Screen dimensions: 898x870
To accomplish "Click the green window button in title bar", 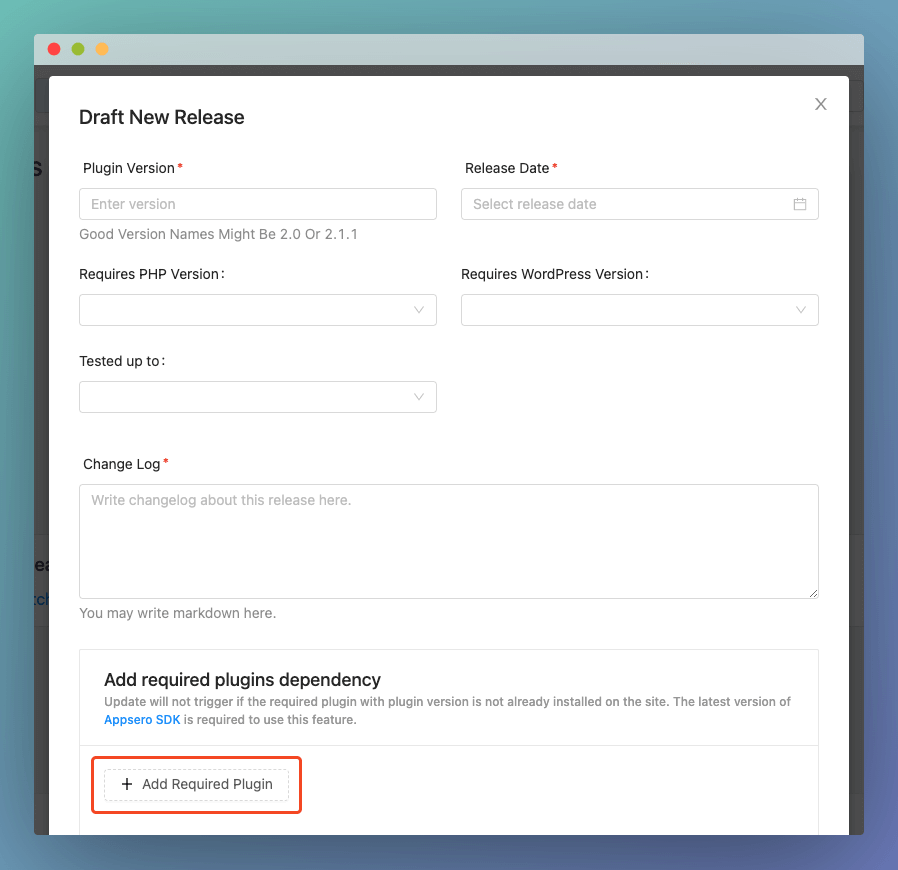I will [x=78, y=49].
